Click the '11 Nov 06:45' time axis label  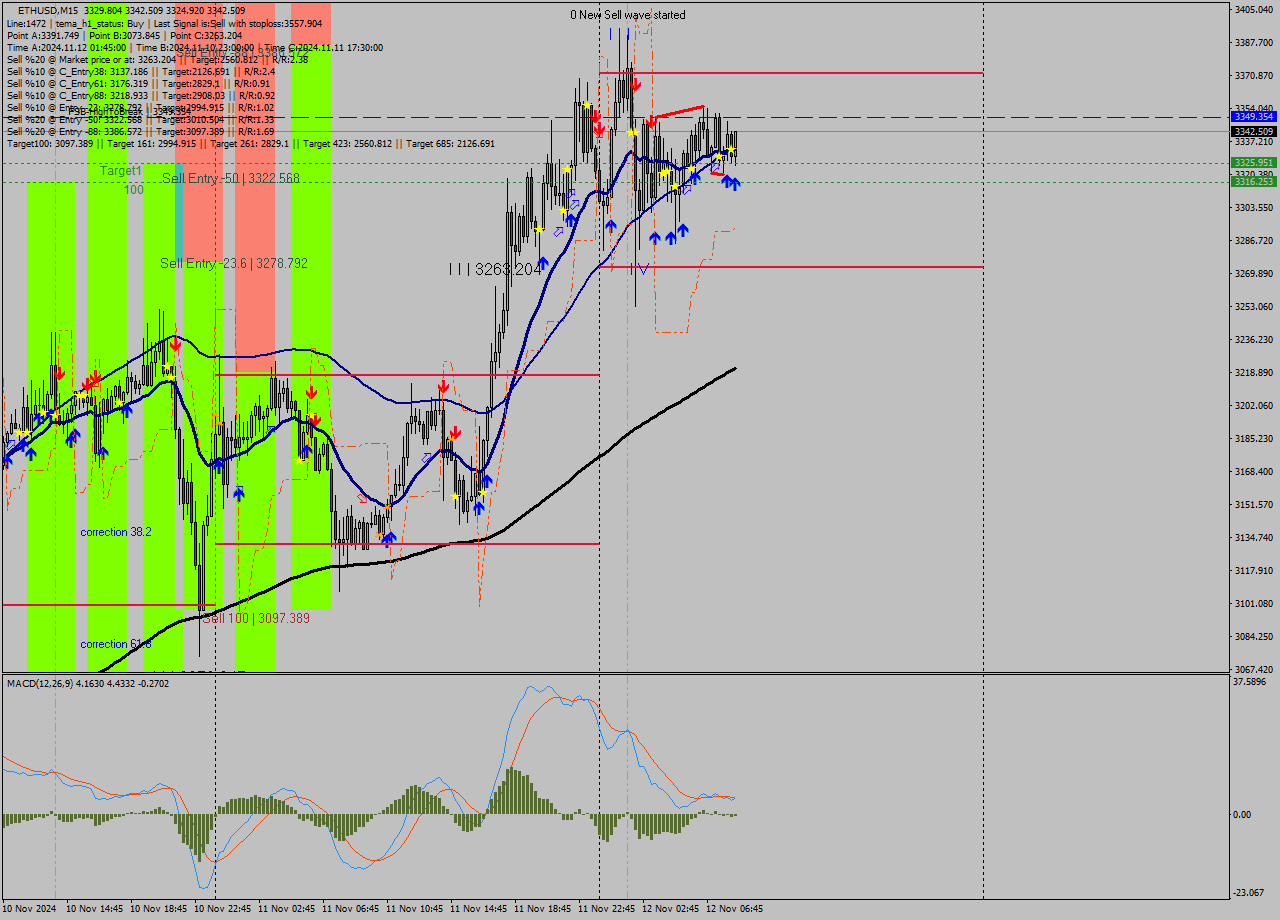[x=350, y=909]
